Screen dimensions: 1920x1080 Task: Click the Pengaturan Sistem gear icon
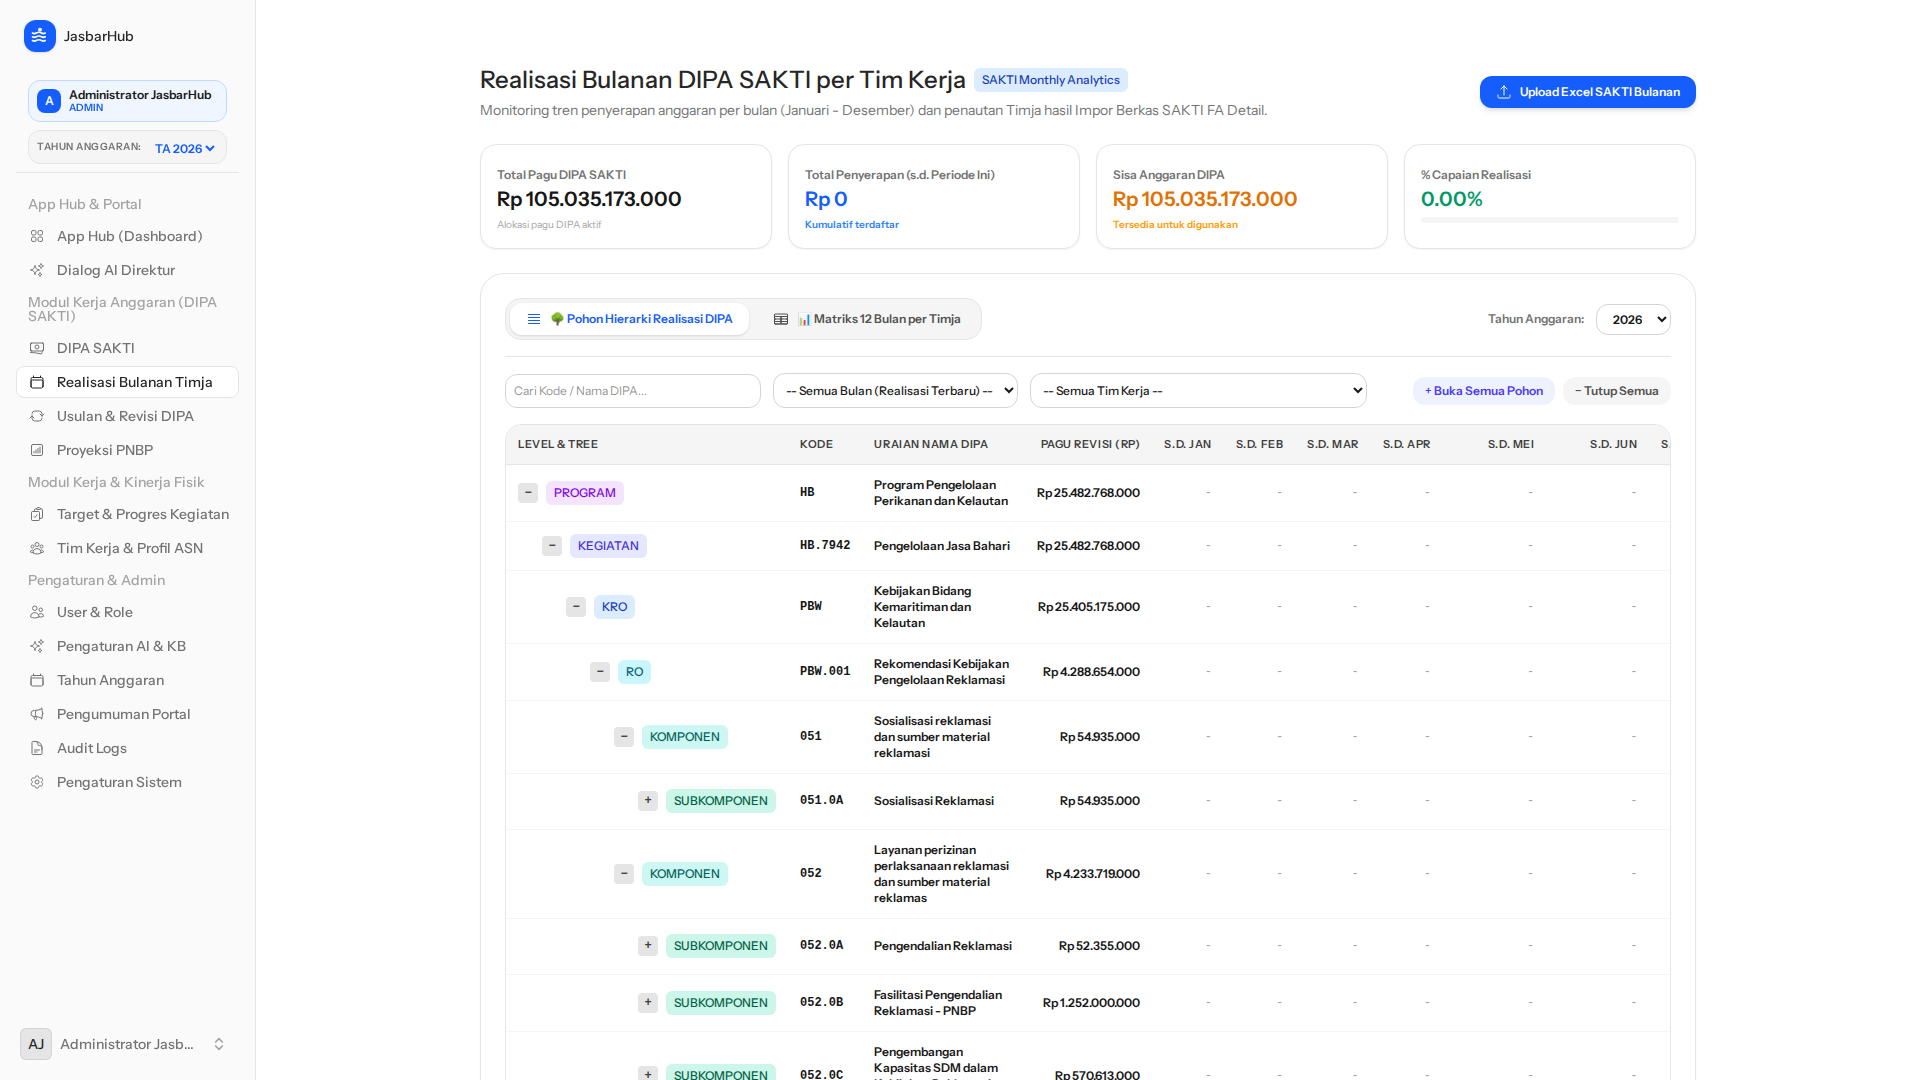[37, 782]
